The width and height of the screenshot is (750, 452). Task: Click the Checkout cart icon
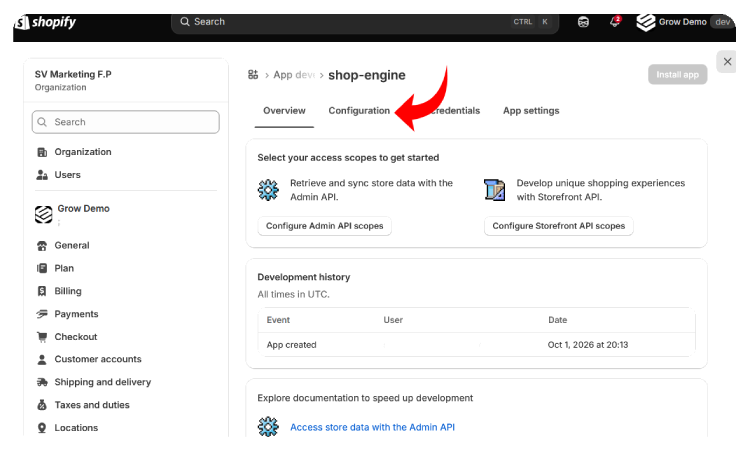[42, 337]
